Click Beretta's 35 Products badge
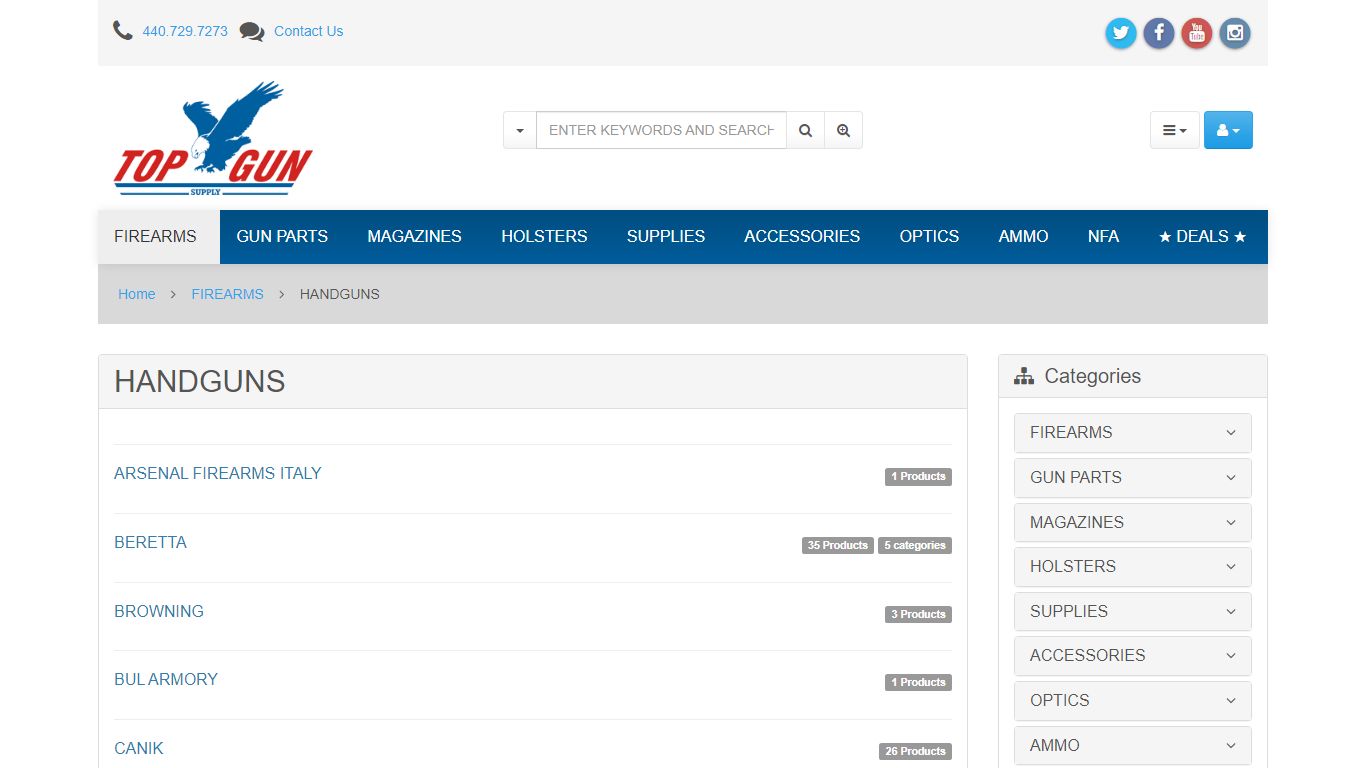The image size is (1366, 768). pyautogui.click(x=838, y=546)
